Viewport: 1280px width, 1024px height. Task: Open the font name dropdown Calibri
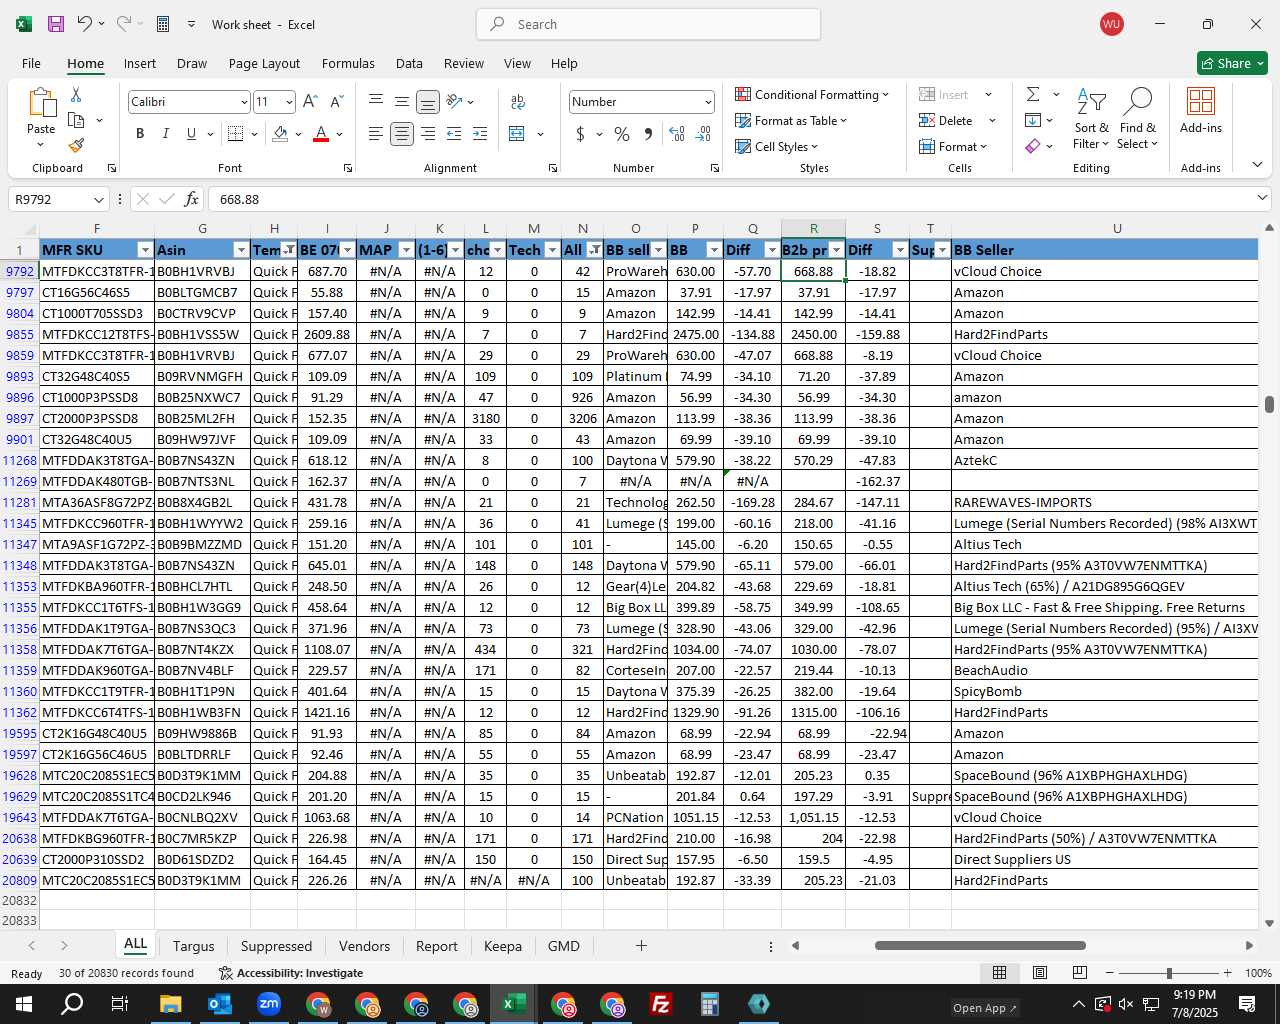point(243,102)
